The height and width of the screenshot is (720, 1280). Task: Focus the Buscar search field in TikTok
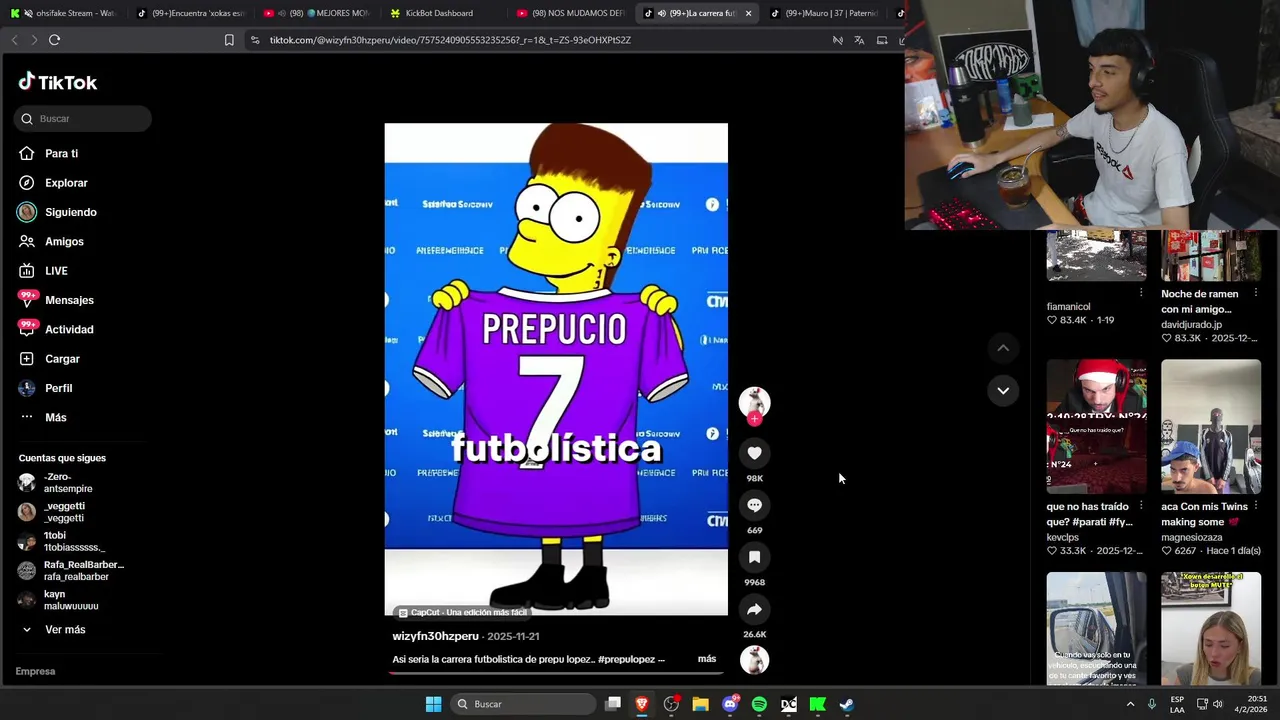tap(83, 119)
